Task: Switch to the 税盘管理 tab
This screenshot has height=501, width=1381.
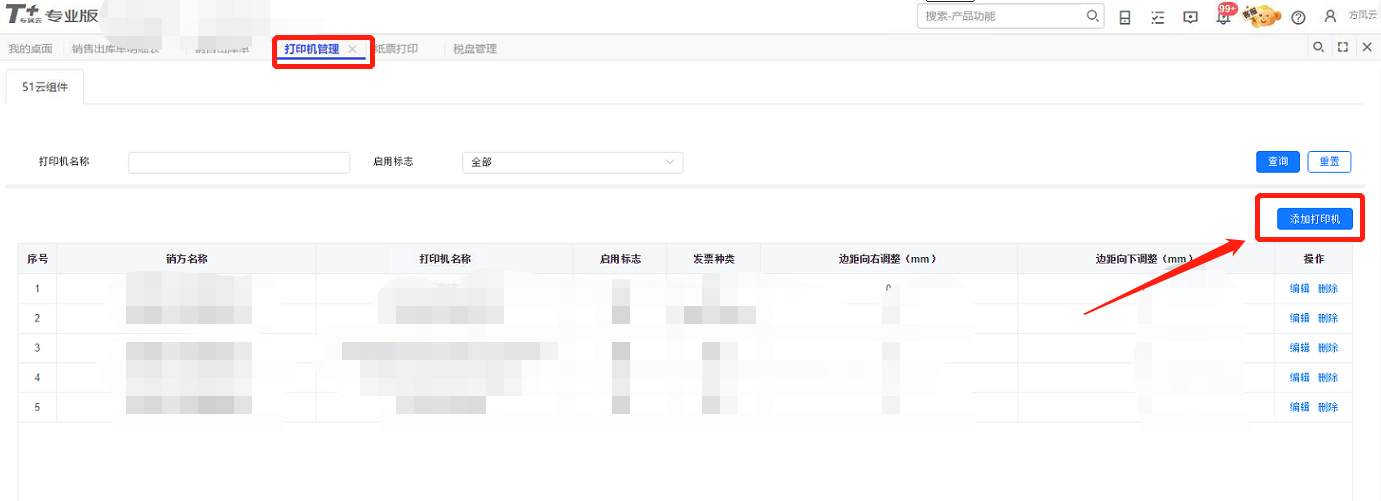Action: [x=474, y=49]
